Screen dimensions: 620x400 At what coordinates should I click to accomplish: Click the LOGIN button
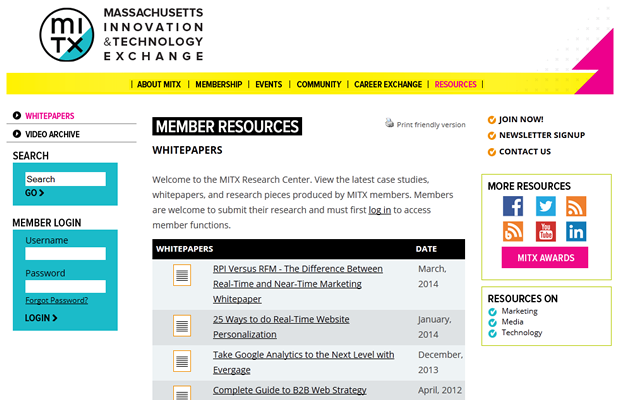[x=41, y=318]
